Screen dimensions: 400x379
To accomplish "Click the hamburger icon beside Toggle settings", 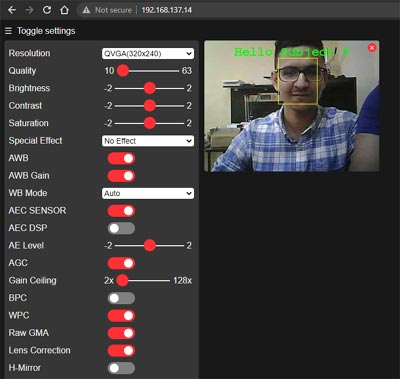I will [8, 31].
